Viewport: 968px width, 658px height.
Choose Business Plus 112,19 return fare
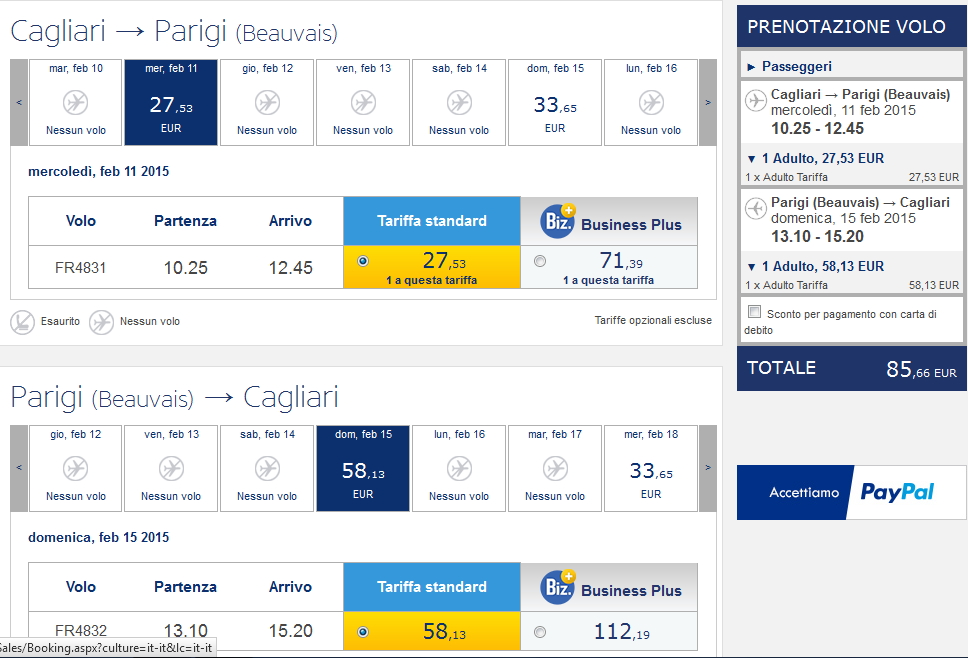540,631
